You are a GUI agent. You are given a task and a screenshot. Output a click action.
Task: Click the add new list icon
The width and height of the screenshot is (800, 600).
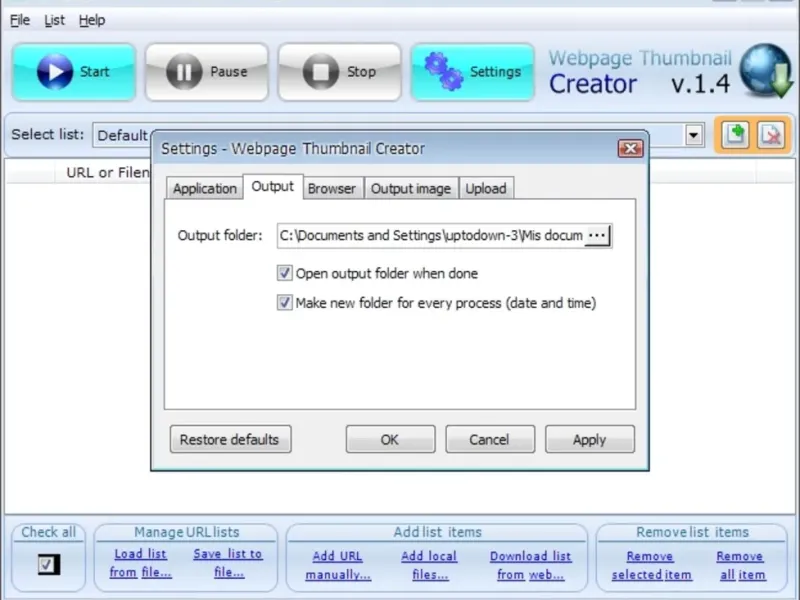(735, 135)
